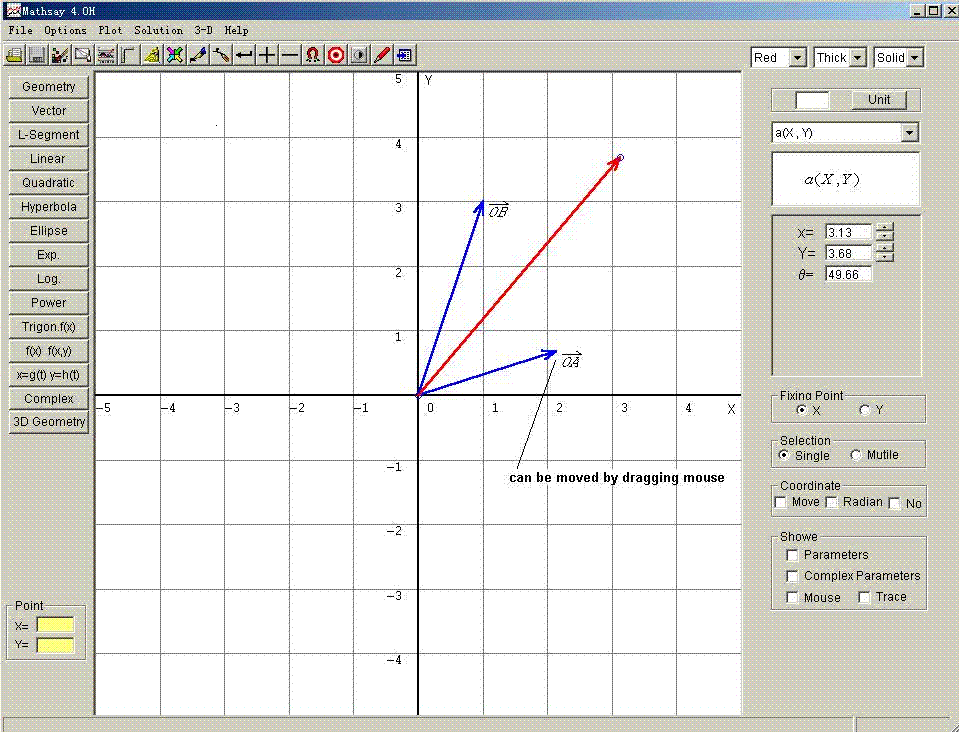Click the empty field beside Unit
Screen dimensions: 959x732
point(812,100)
